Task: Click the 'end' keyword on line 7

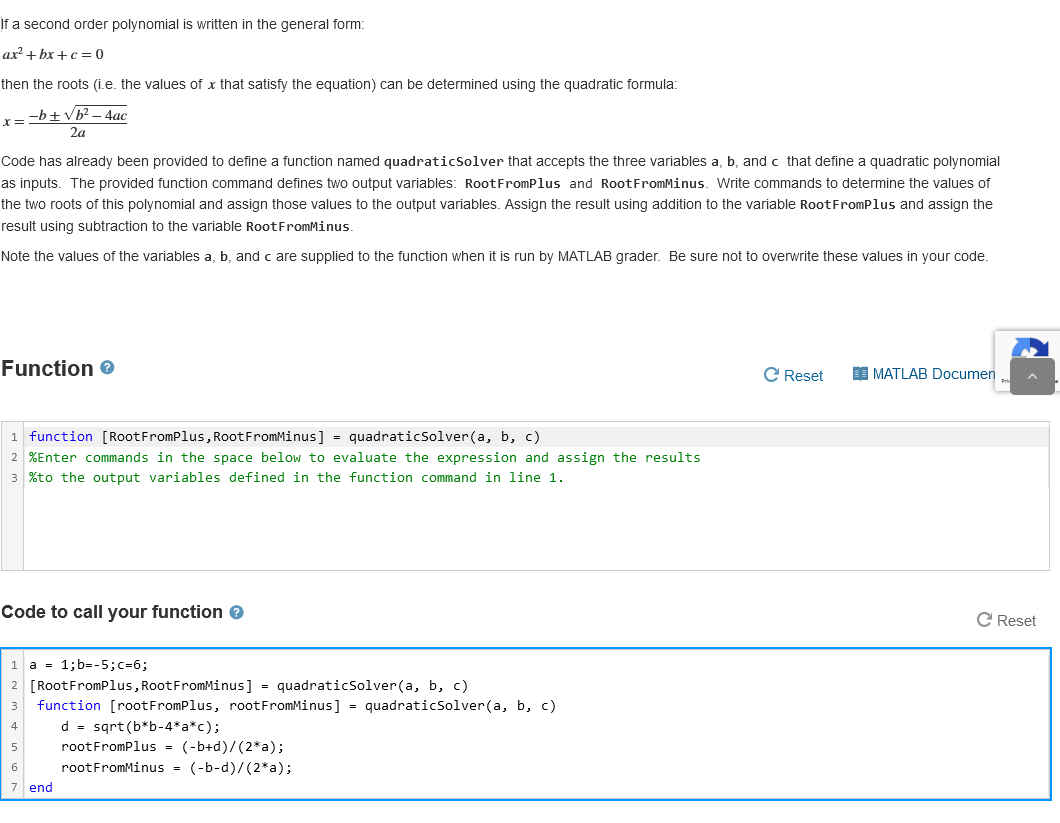Action: (x=40, y=787)
